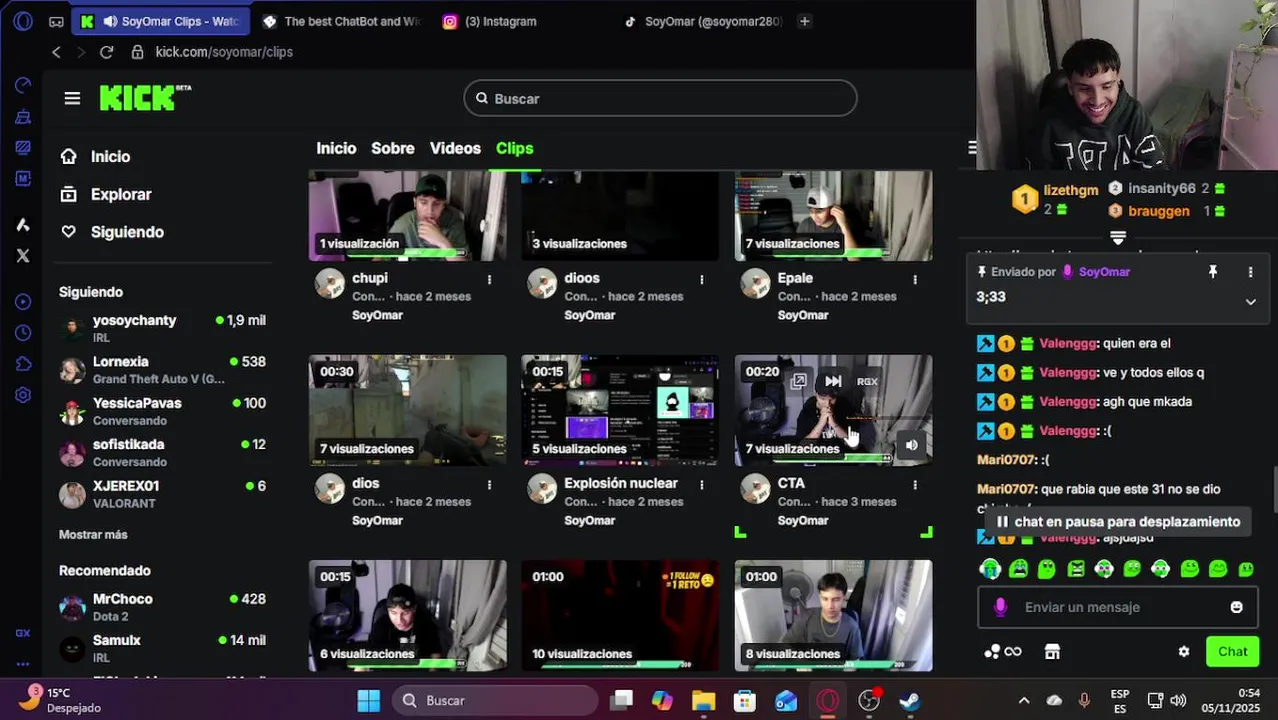Click the channel points infinity icon
Image resolution: width=1278 pixels, height=720 pixels.
[x=1003, y=651]
